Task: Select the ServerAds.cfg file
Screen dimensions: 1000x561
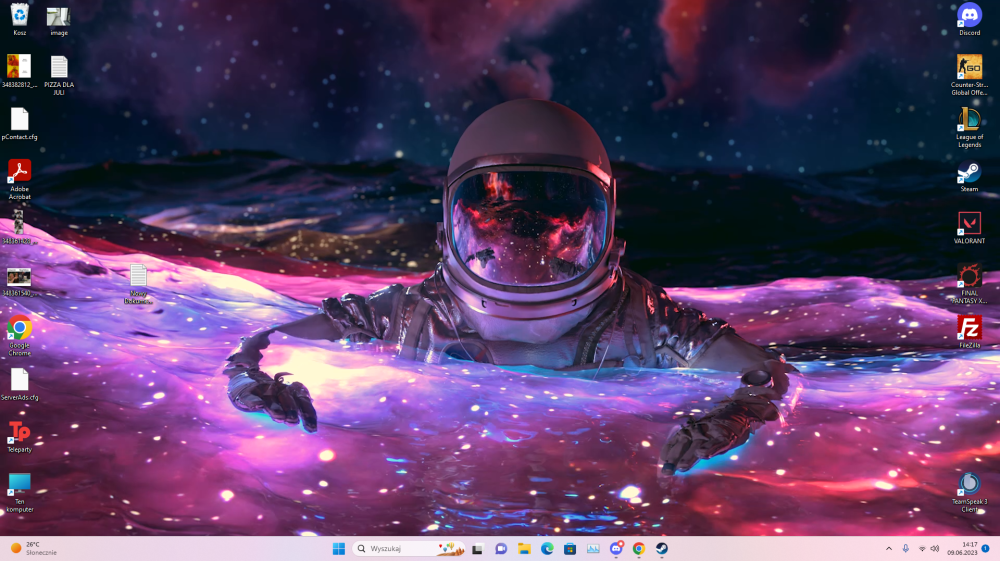Action: pos(19,385)
